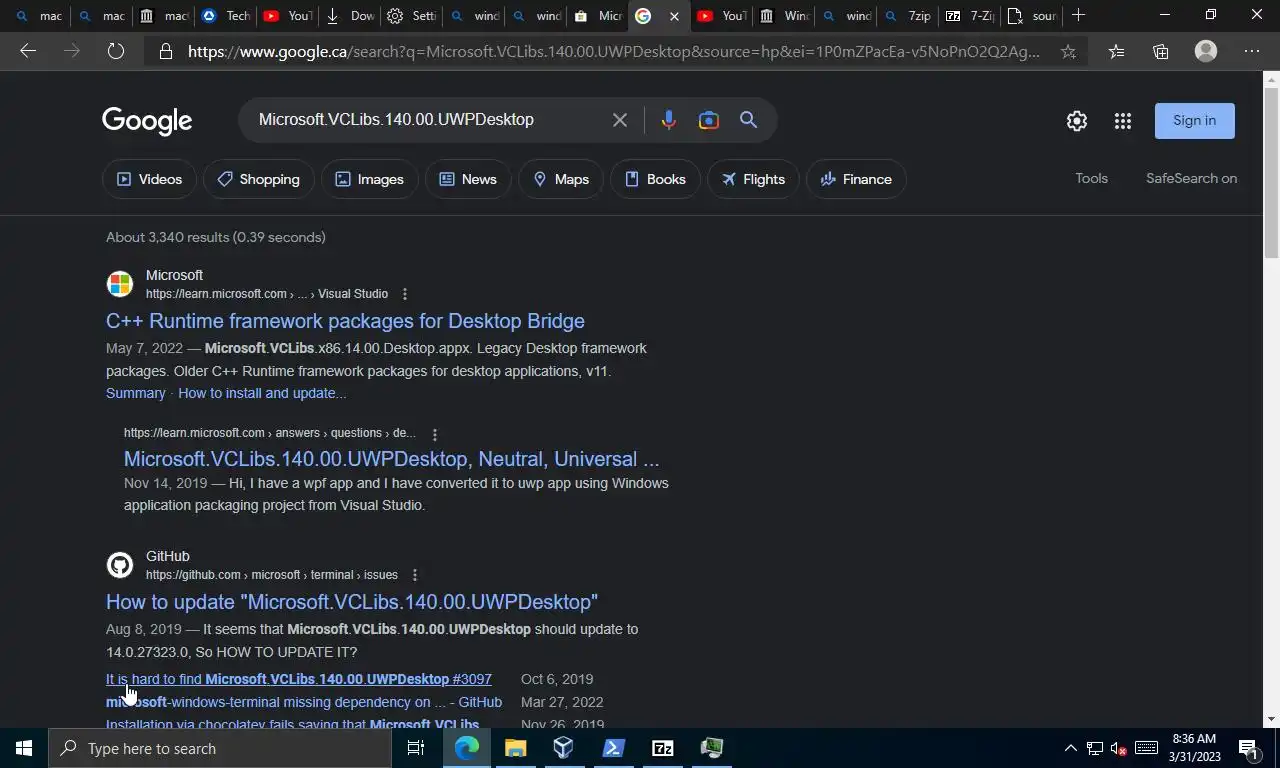
Task: Open How to update Microsoft.VCLibs GitHub result
Action: [352, 602]
